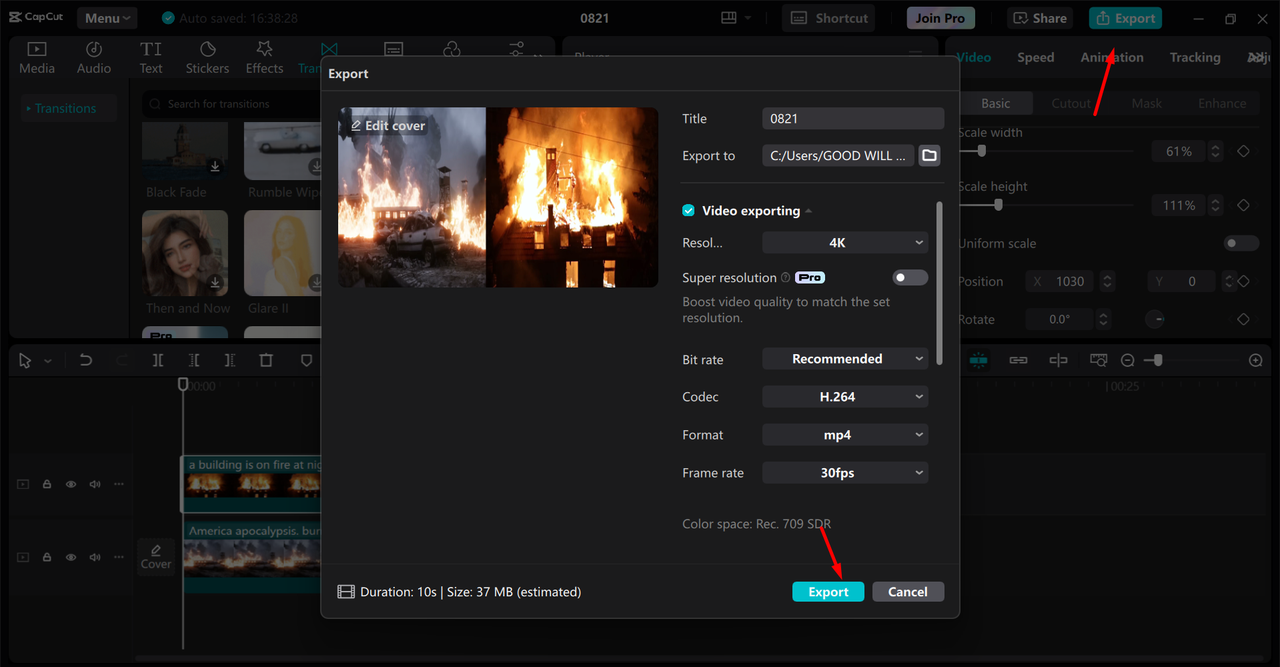Viewport: 1280px width, 667px height.
Task: Click the timeline zoom out magnifier
Action: pos(1127,360)
